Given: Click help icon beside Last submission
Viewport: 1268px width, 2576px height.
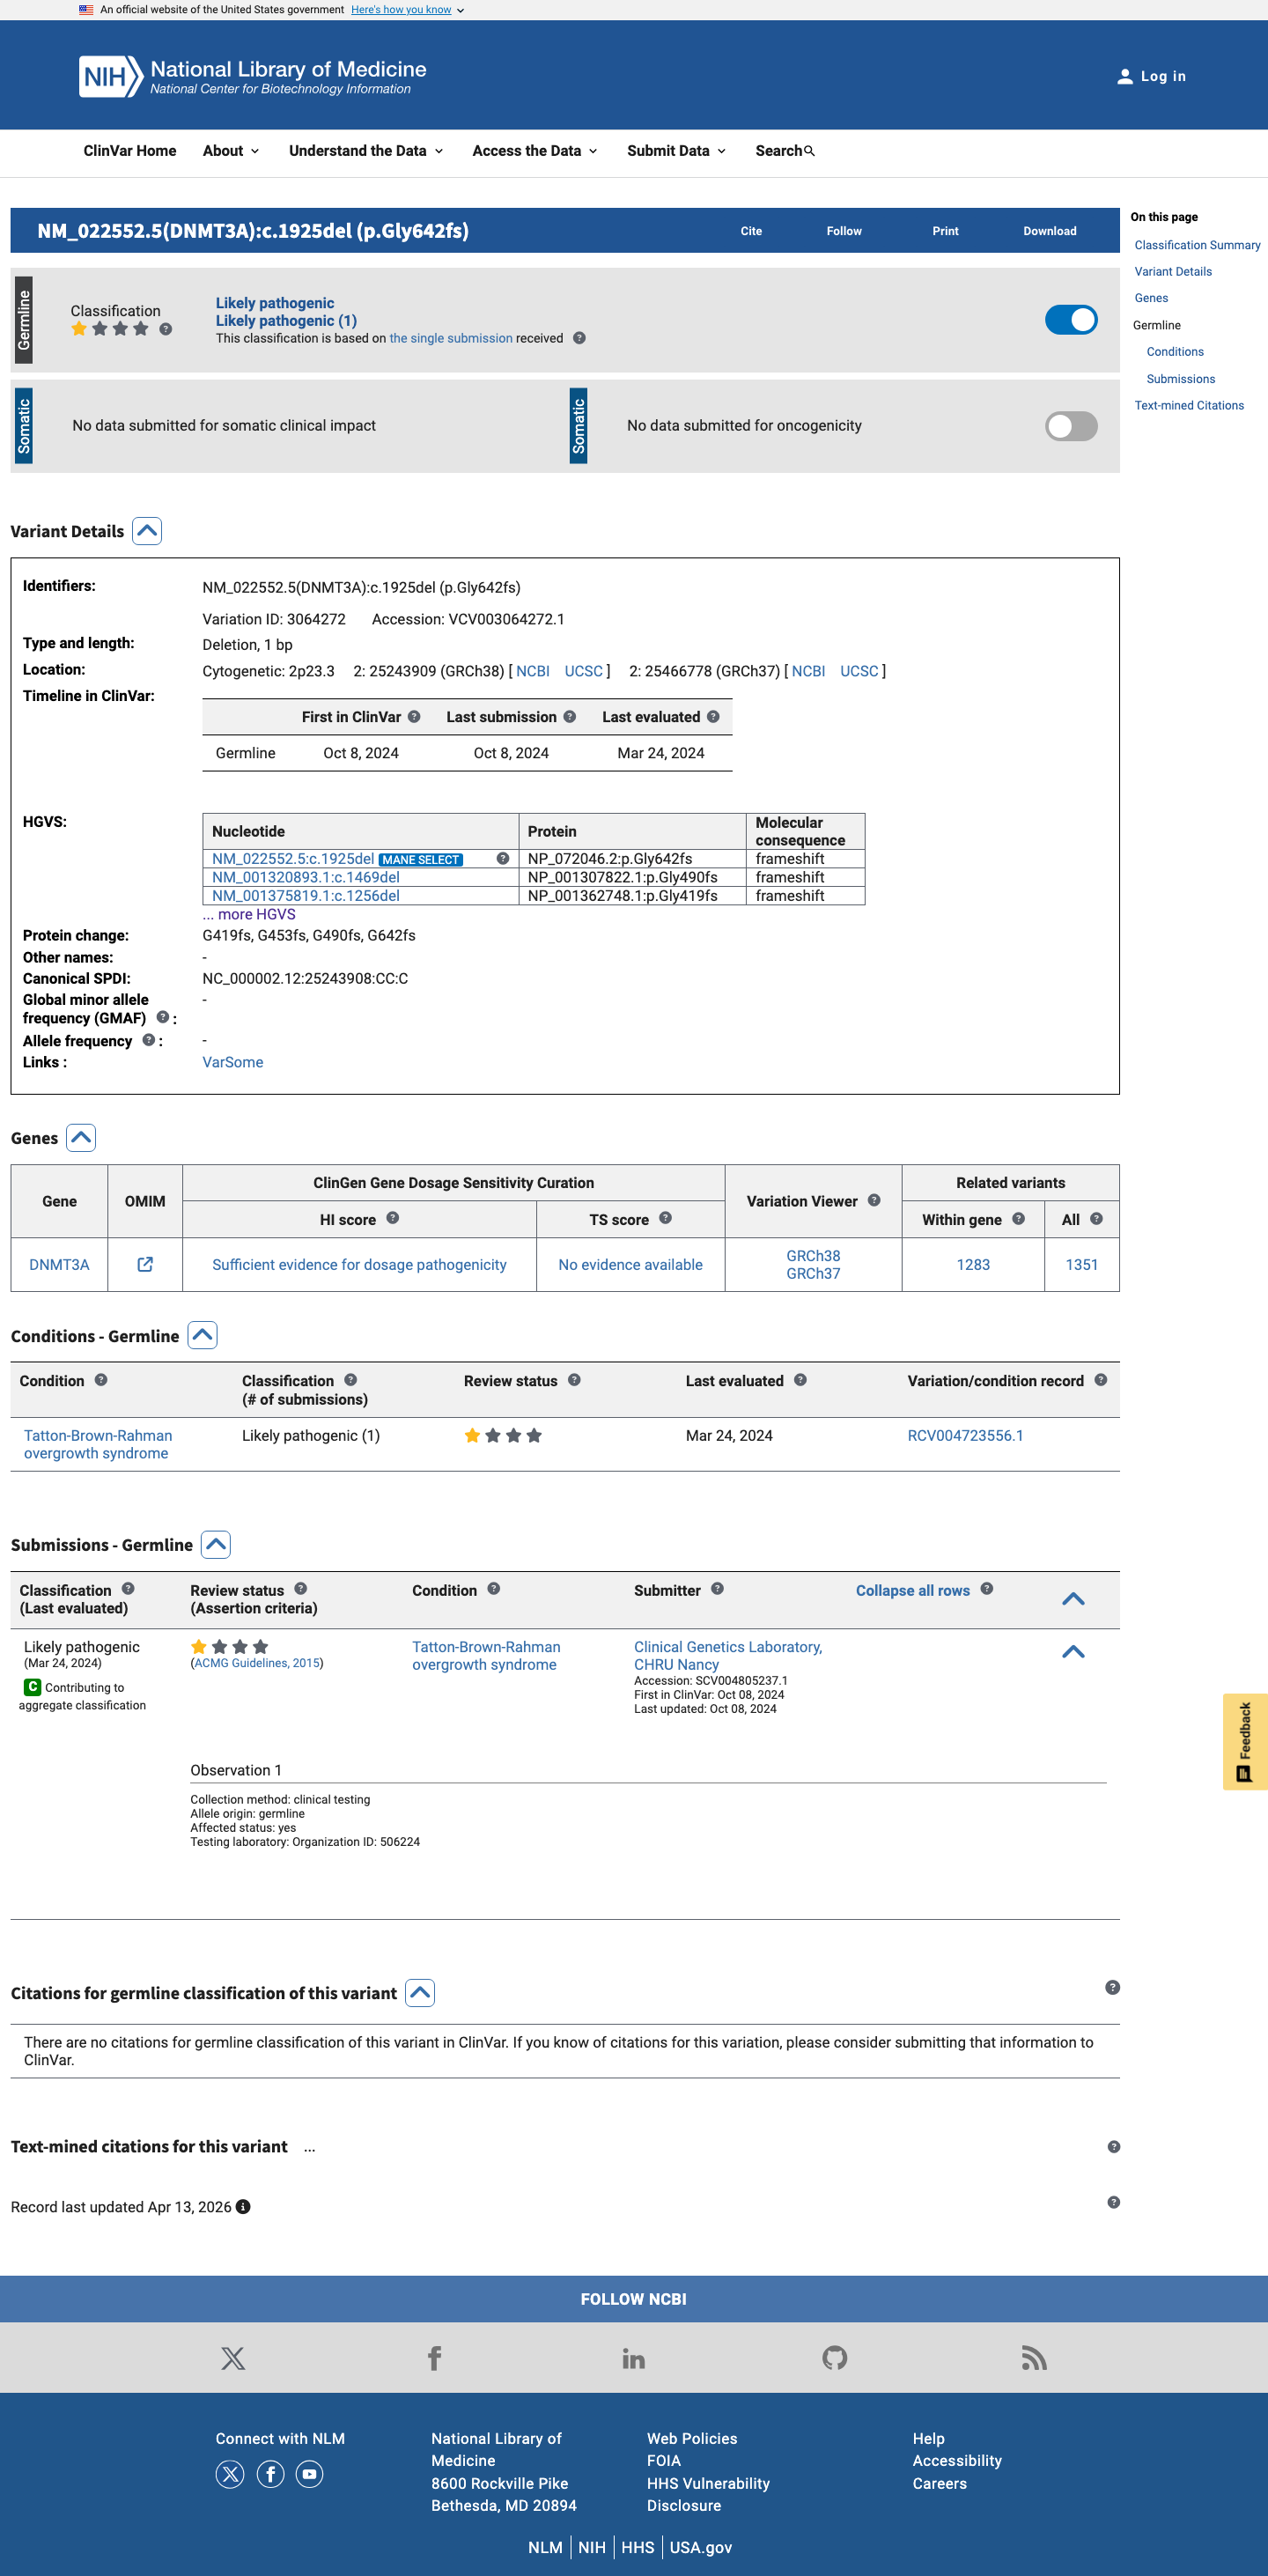Looking at the screenshot, I should click(570, 716).
